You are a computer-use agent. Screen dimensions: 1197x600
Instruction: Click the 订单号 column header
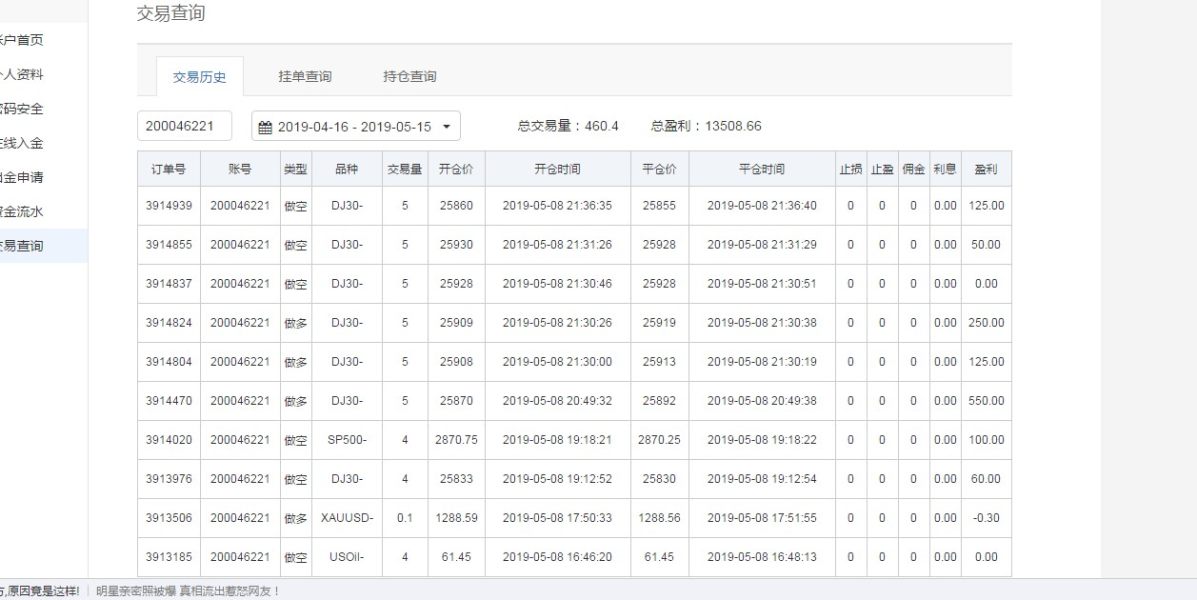168,170
